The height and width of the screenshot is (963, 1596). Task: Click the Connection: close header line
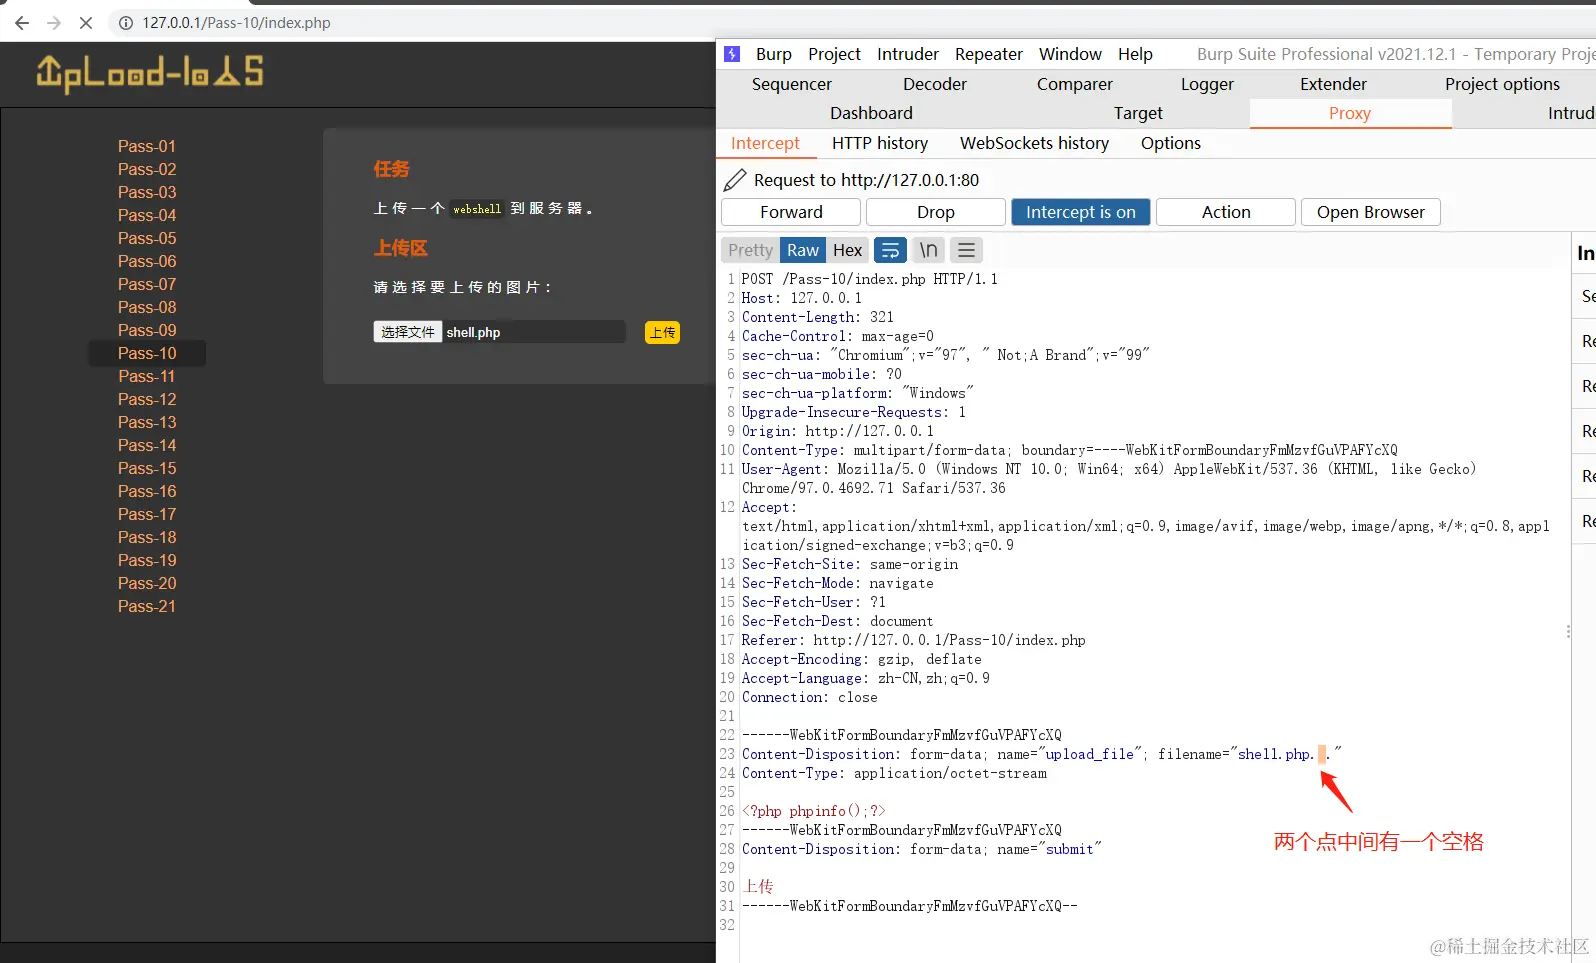point(809,697)
